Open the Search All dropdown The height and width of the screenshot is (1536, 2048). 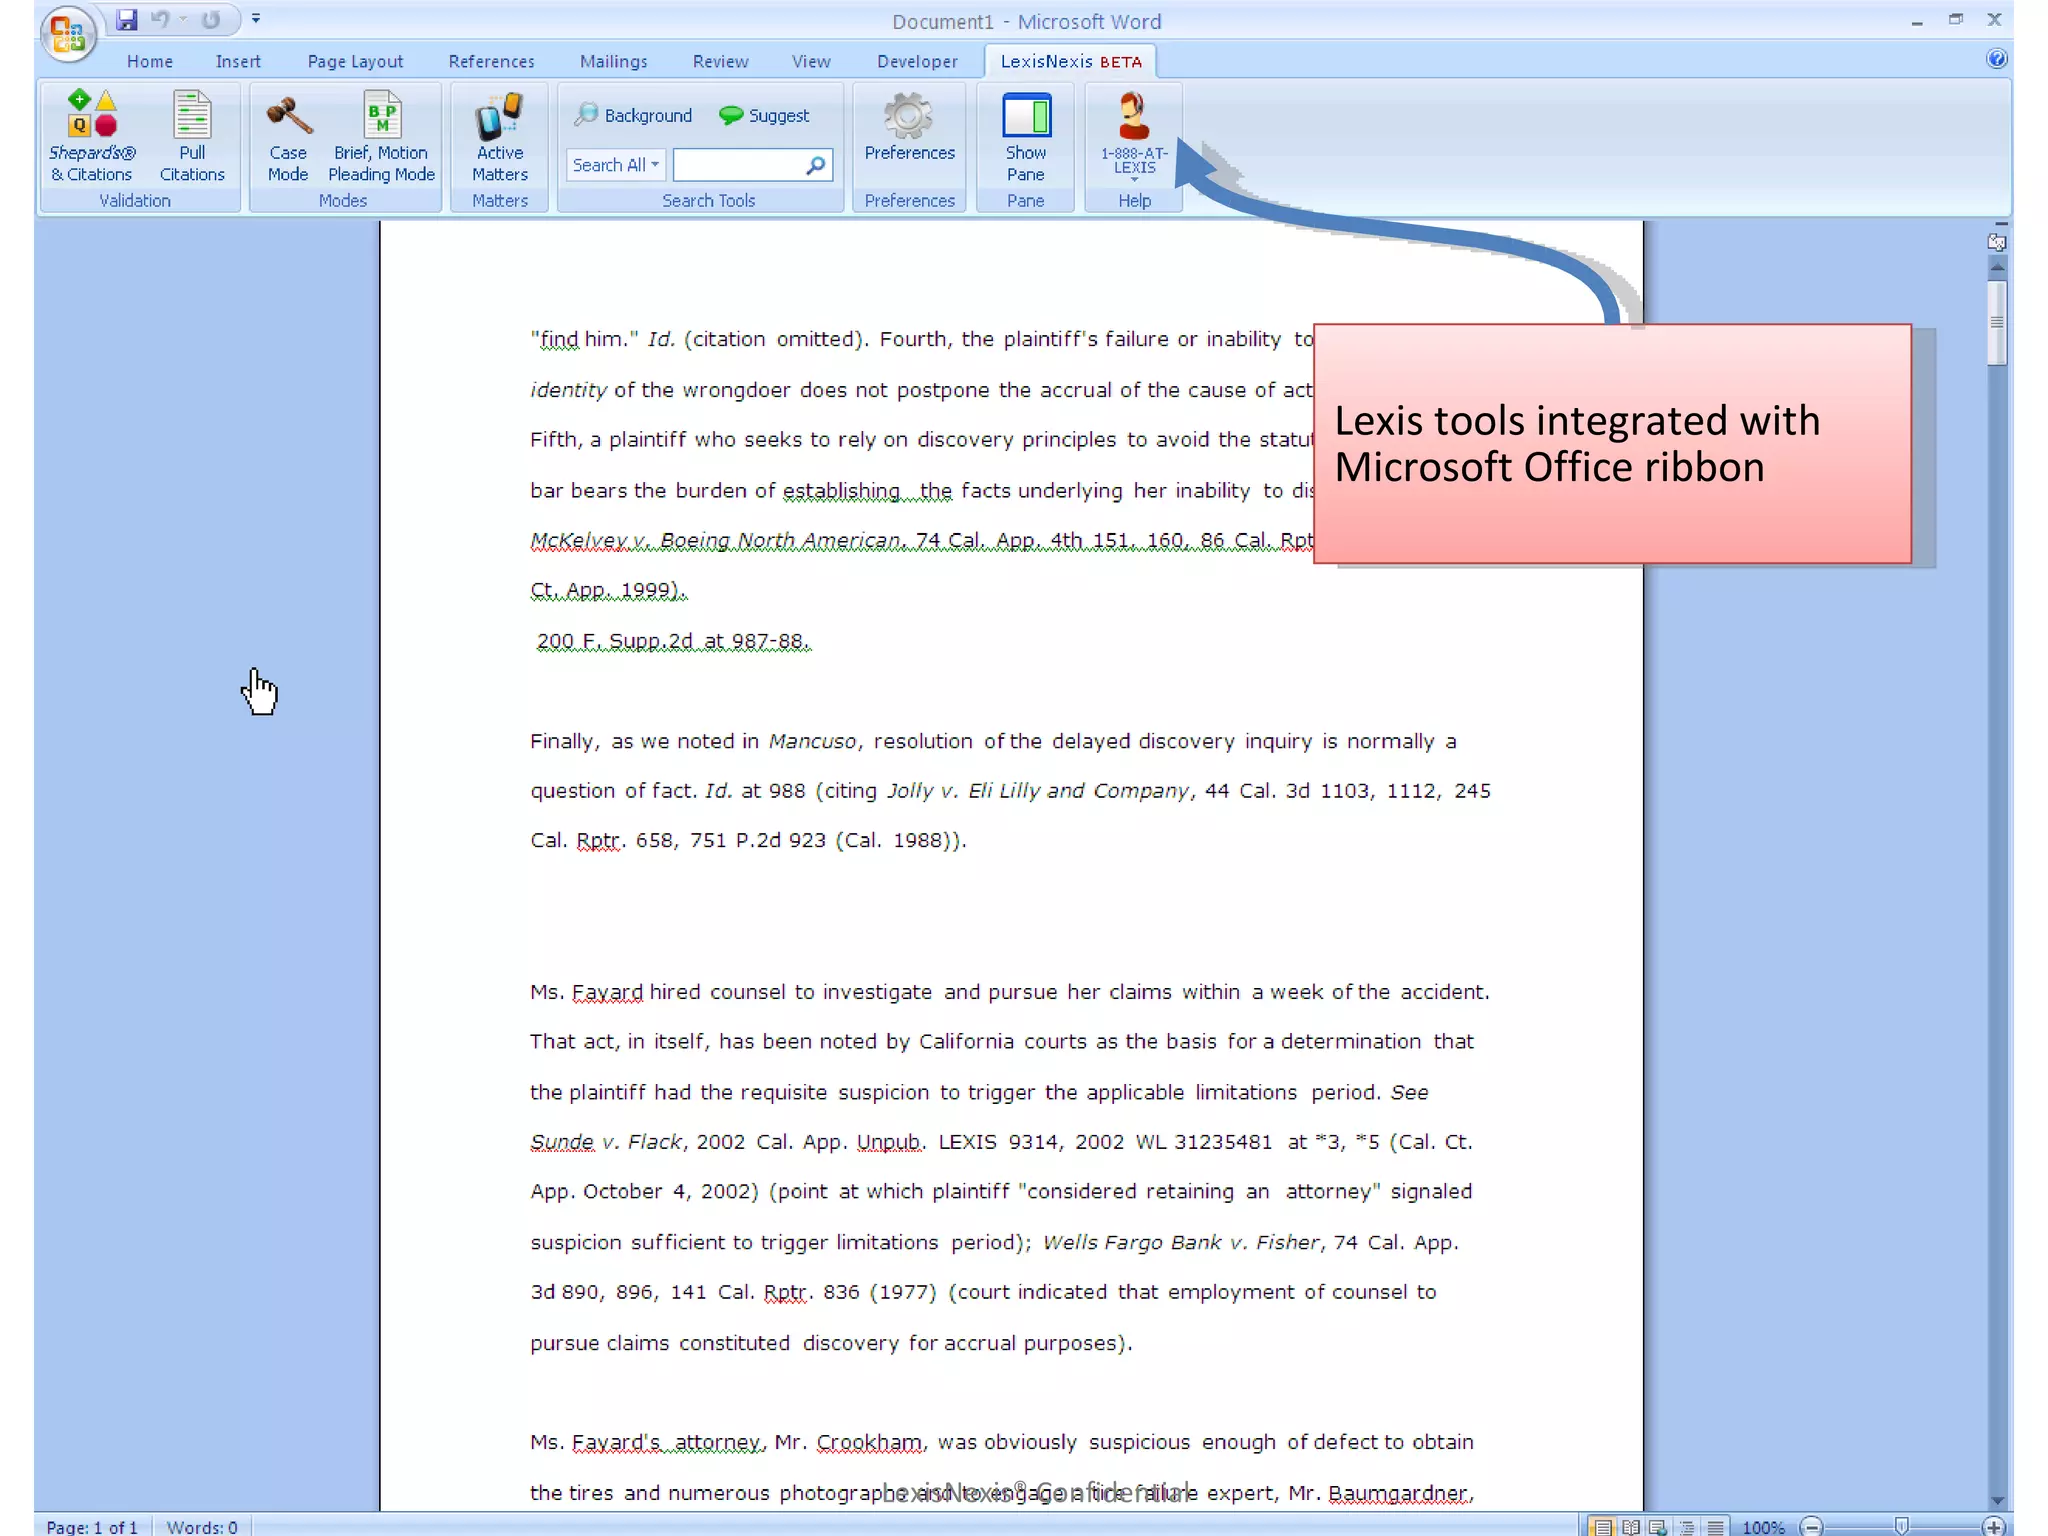616,165
